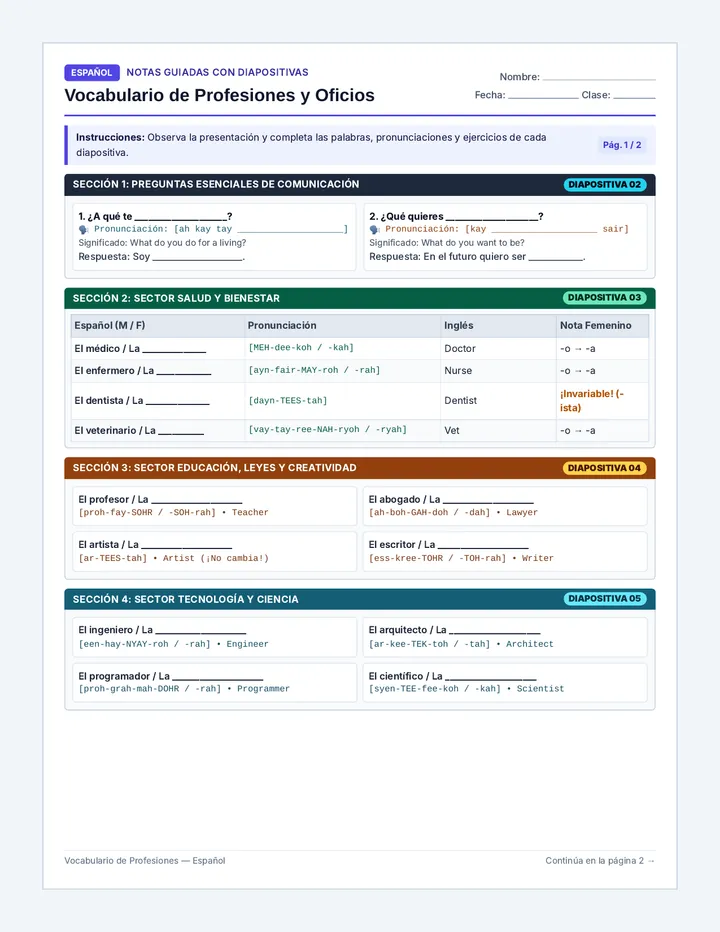Screen dimensions: 720x932
Task: Click the NOTAS GUIADAS CON DIAPOSITIVAS subtitle
Action: (217, 73)
